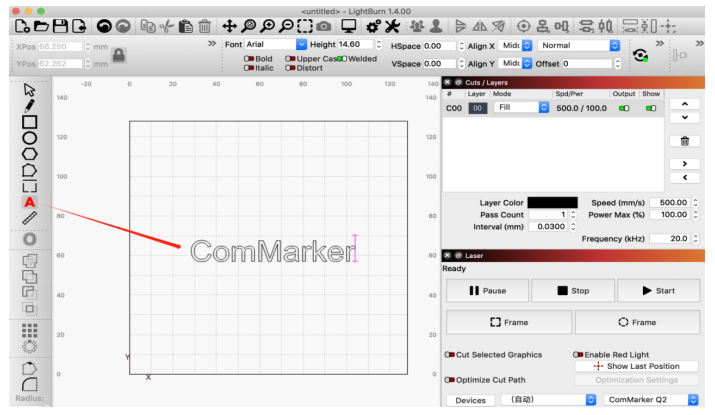
Task: Click the aspect ratio lock icon
Action: pyautogui.click(x=119, y=56)
